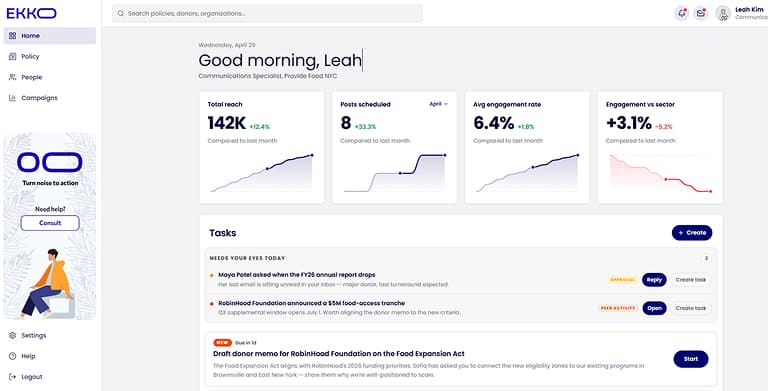Click the 142K total reach value
The height and width of the screenshot is (391, 768).
(227, 123)
